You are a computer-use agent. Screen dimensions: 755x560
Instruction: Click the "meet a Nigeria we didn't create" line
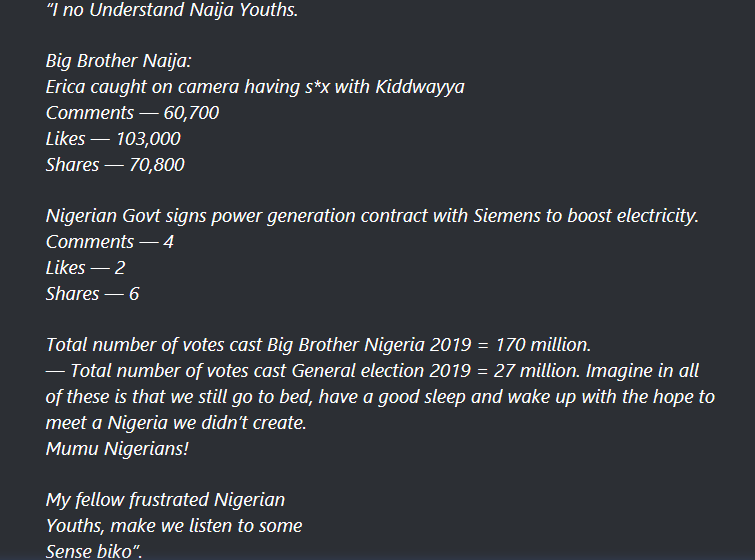[176, 423]
